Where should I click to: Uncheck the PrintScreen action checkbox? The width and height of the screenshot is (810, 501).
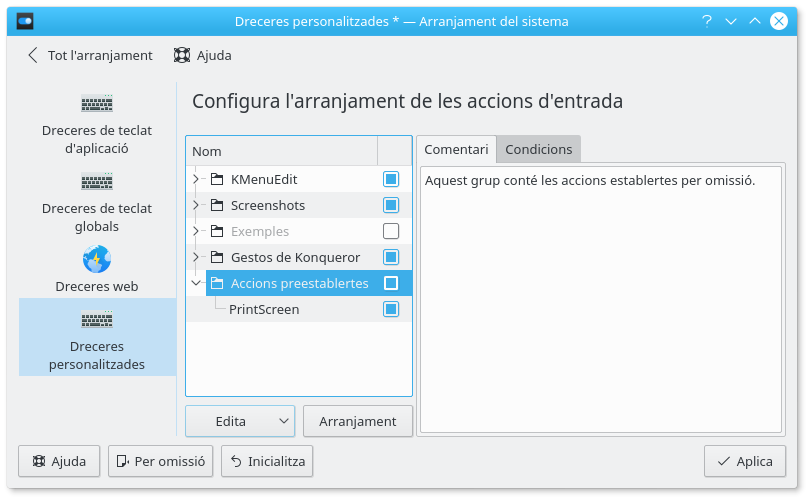click(x=391, y=310)
